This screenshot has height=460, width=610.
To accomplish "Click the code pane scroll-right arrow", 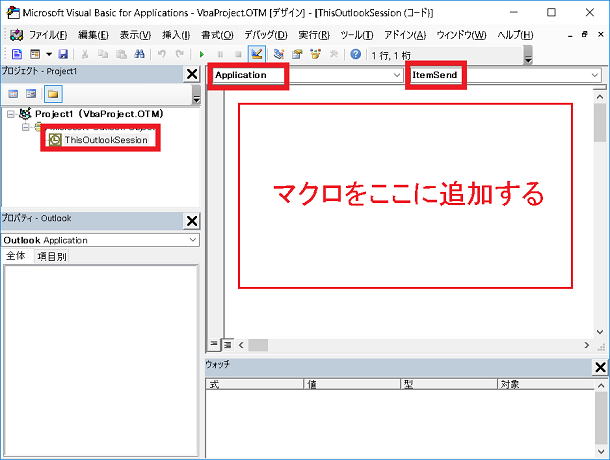I will pos(587,345).
